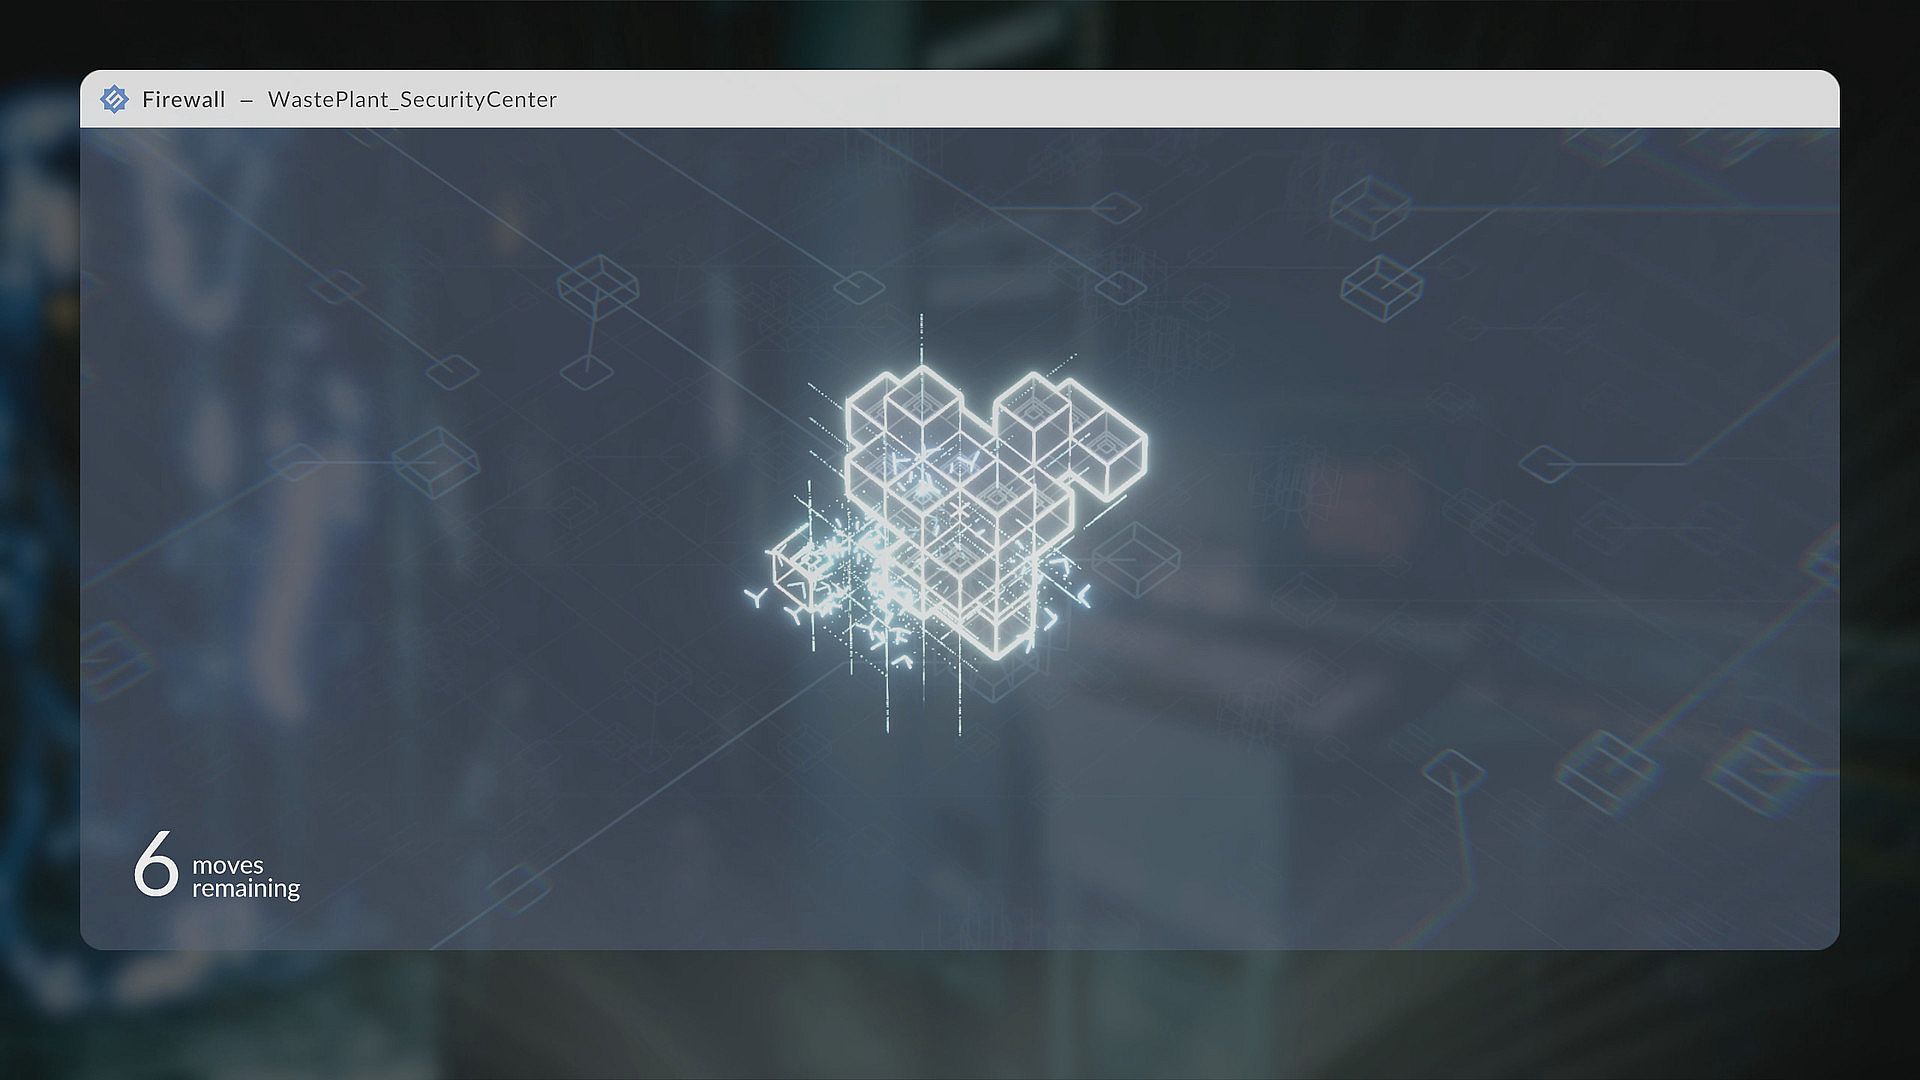Select the tall glowing cube right of the top gap

1032,420
